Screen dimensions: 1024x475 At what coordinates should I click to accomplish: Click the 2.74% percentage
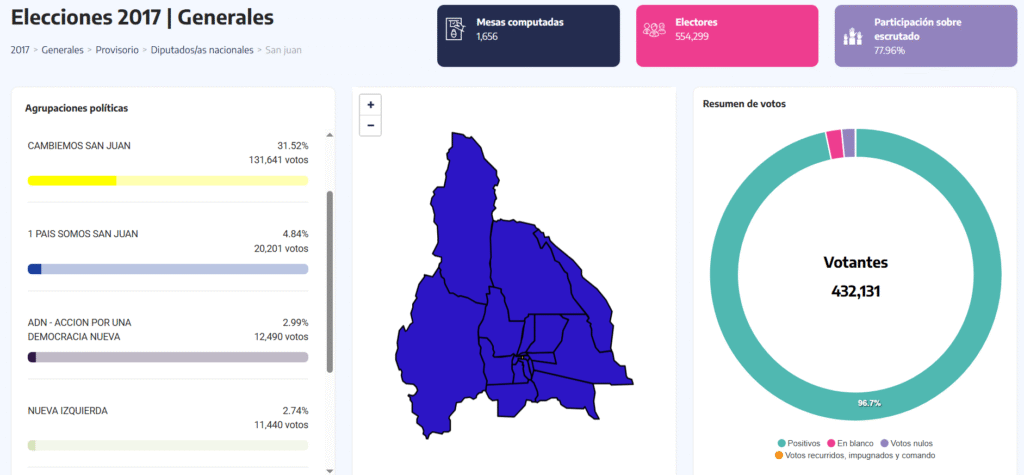point(296,411)
